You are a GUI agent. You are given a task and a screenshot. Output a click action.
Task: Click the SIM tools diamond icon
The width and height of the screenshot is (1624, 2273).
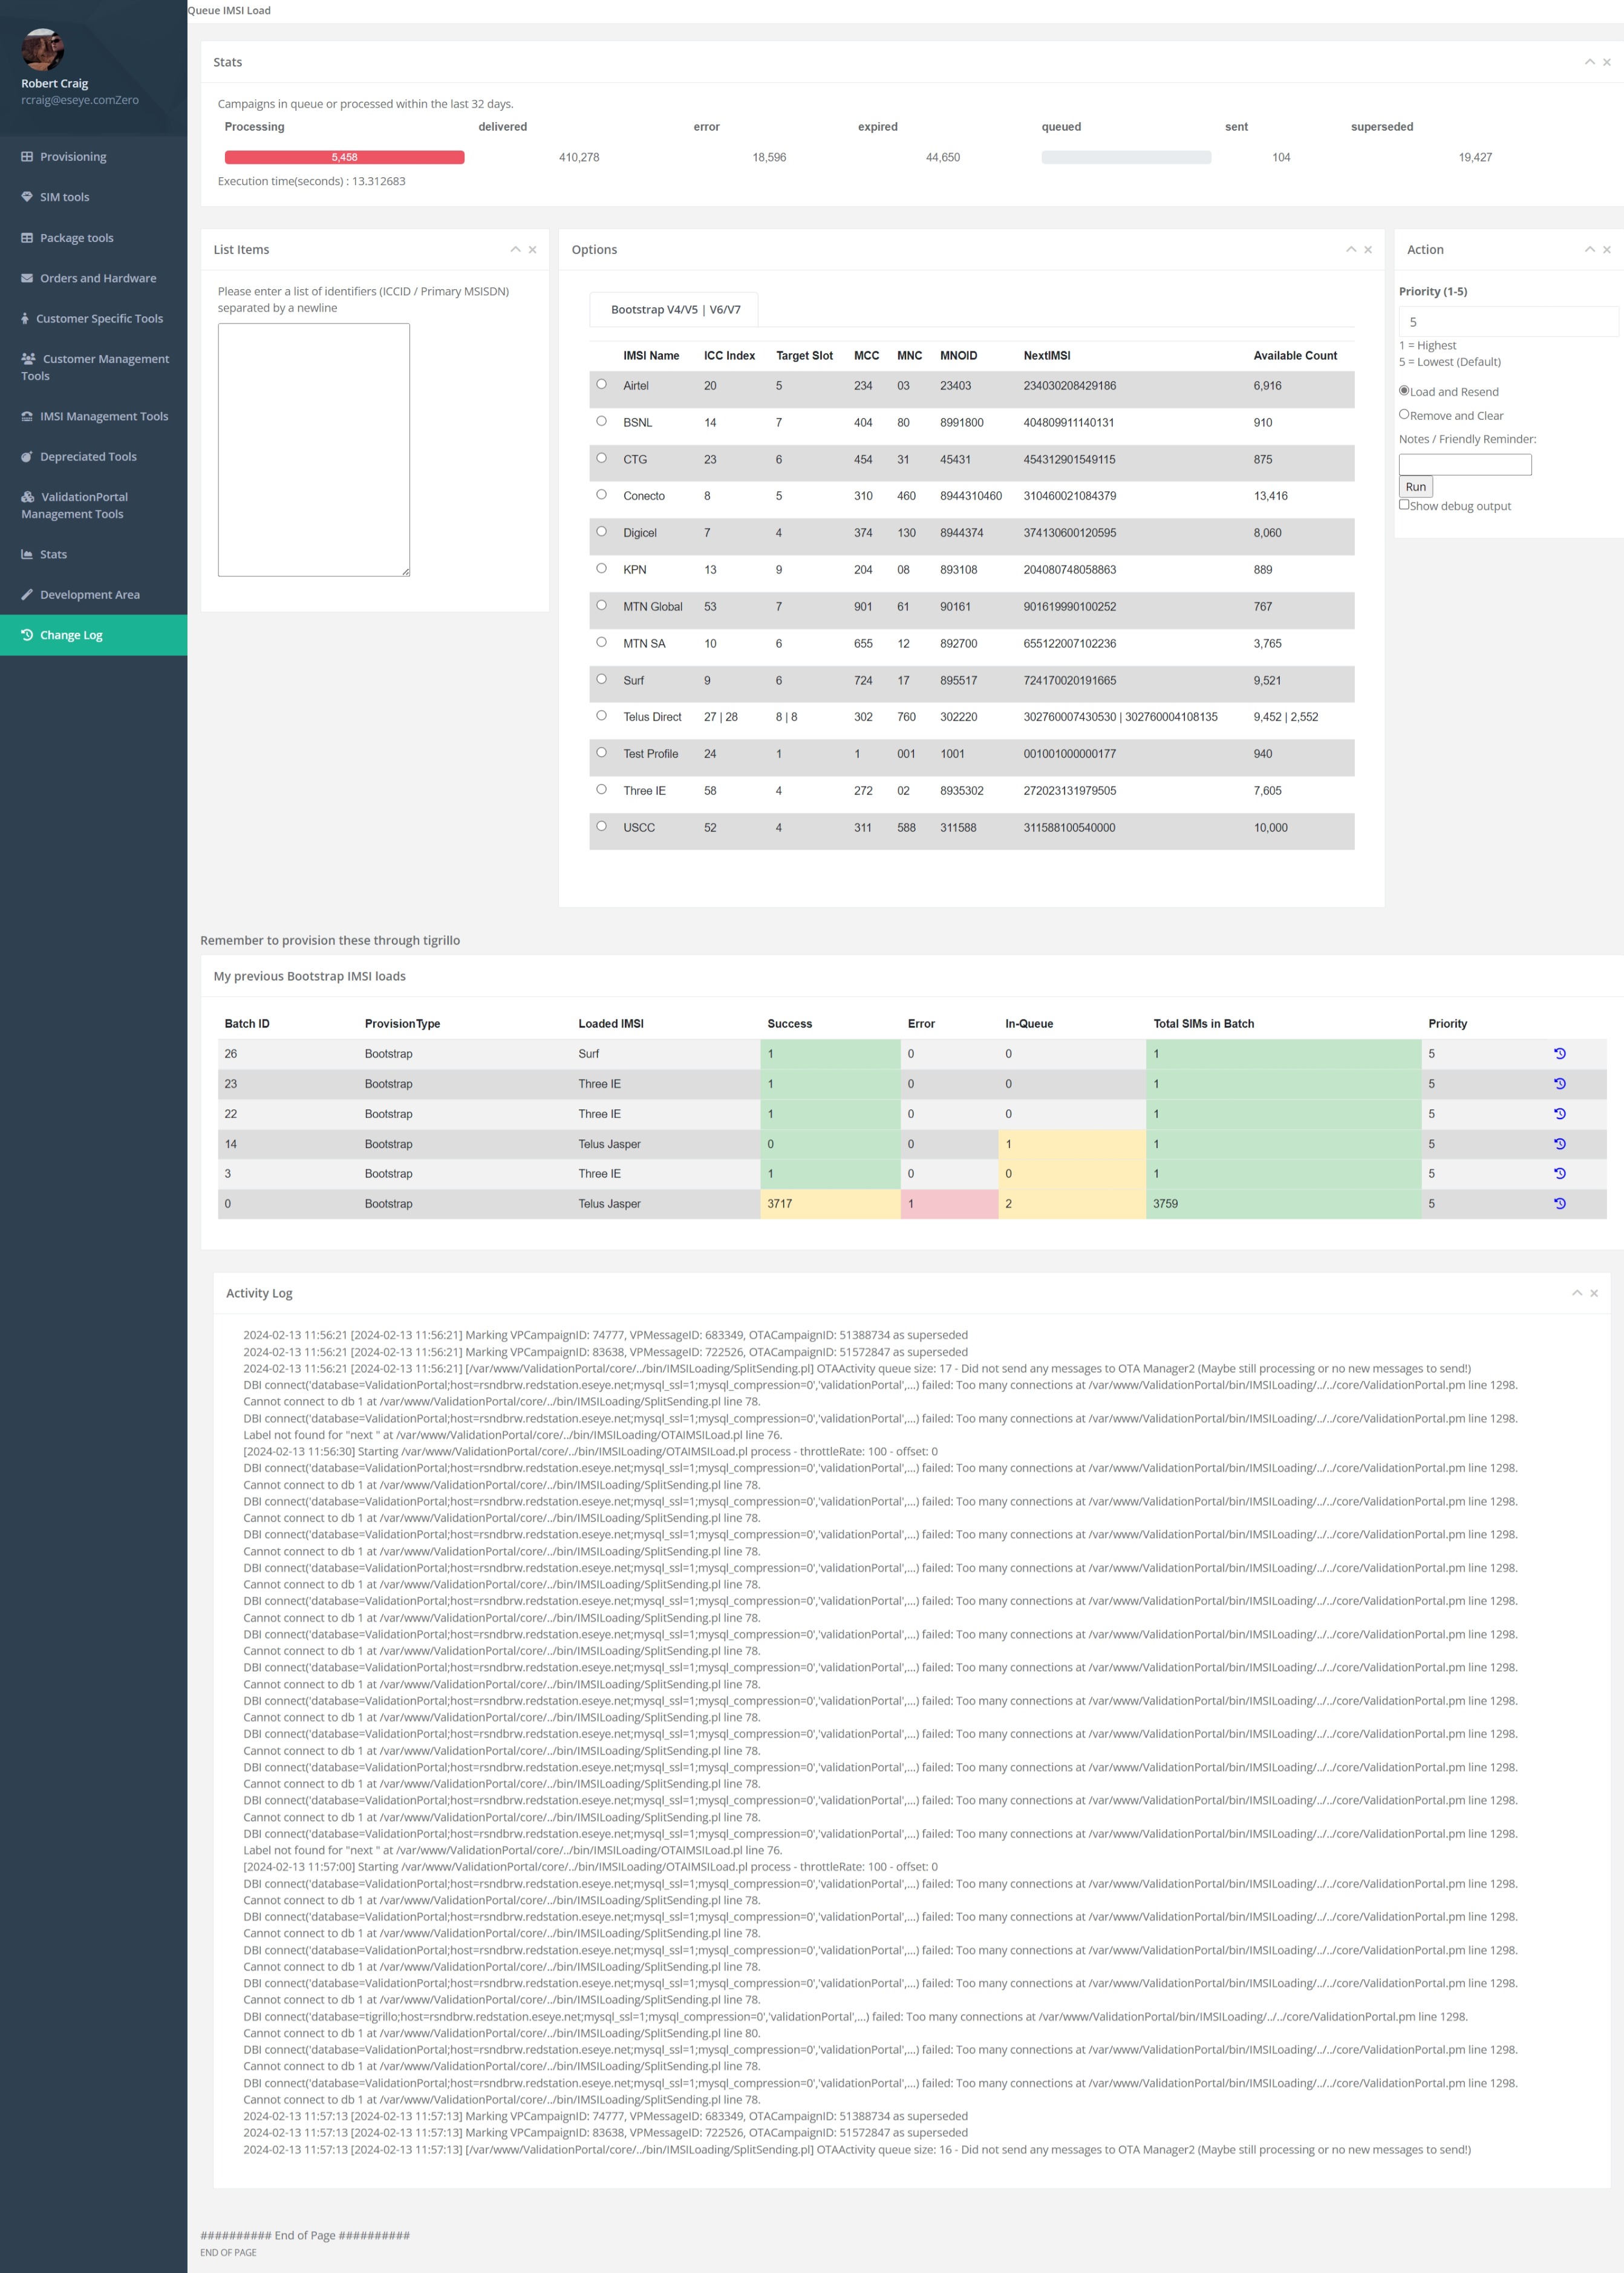point(27,197)
